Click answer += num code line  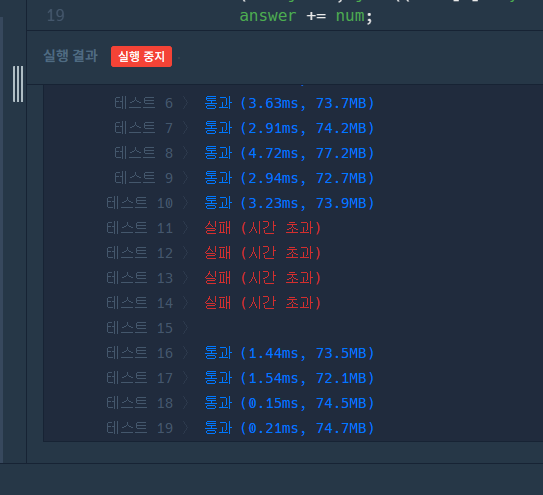click(306, 16)
